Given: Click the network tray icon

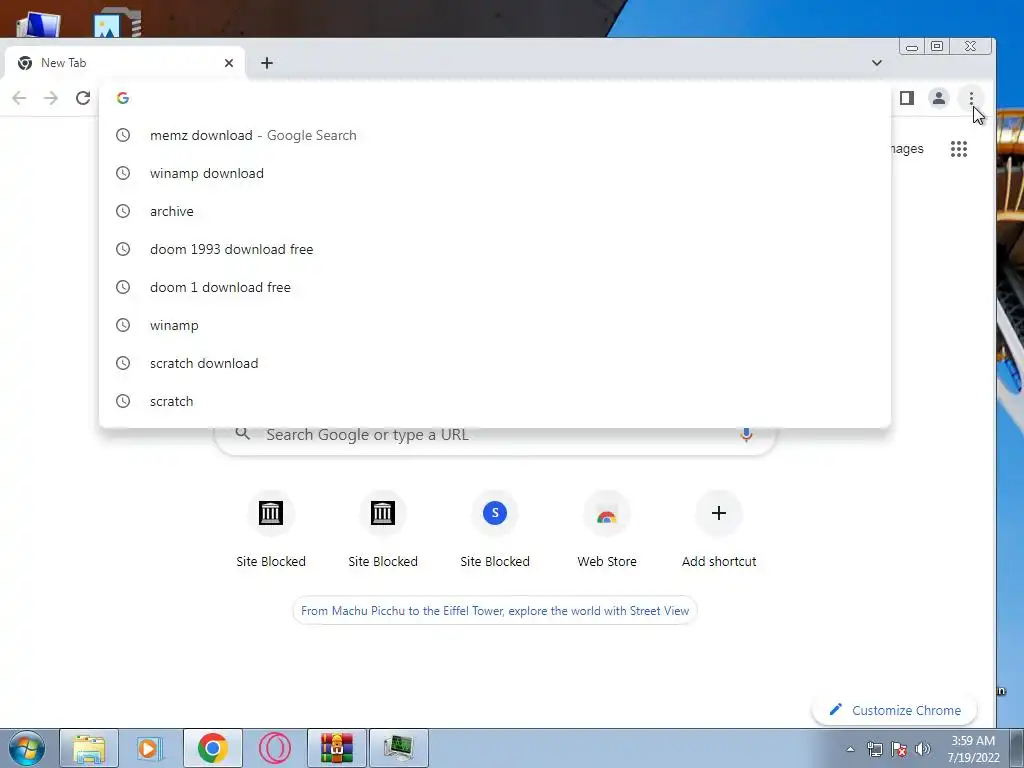Looking at the screenshot, I should click(874, 749).
